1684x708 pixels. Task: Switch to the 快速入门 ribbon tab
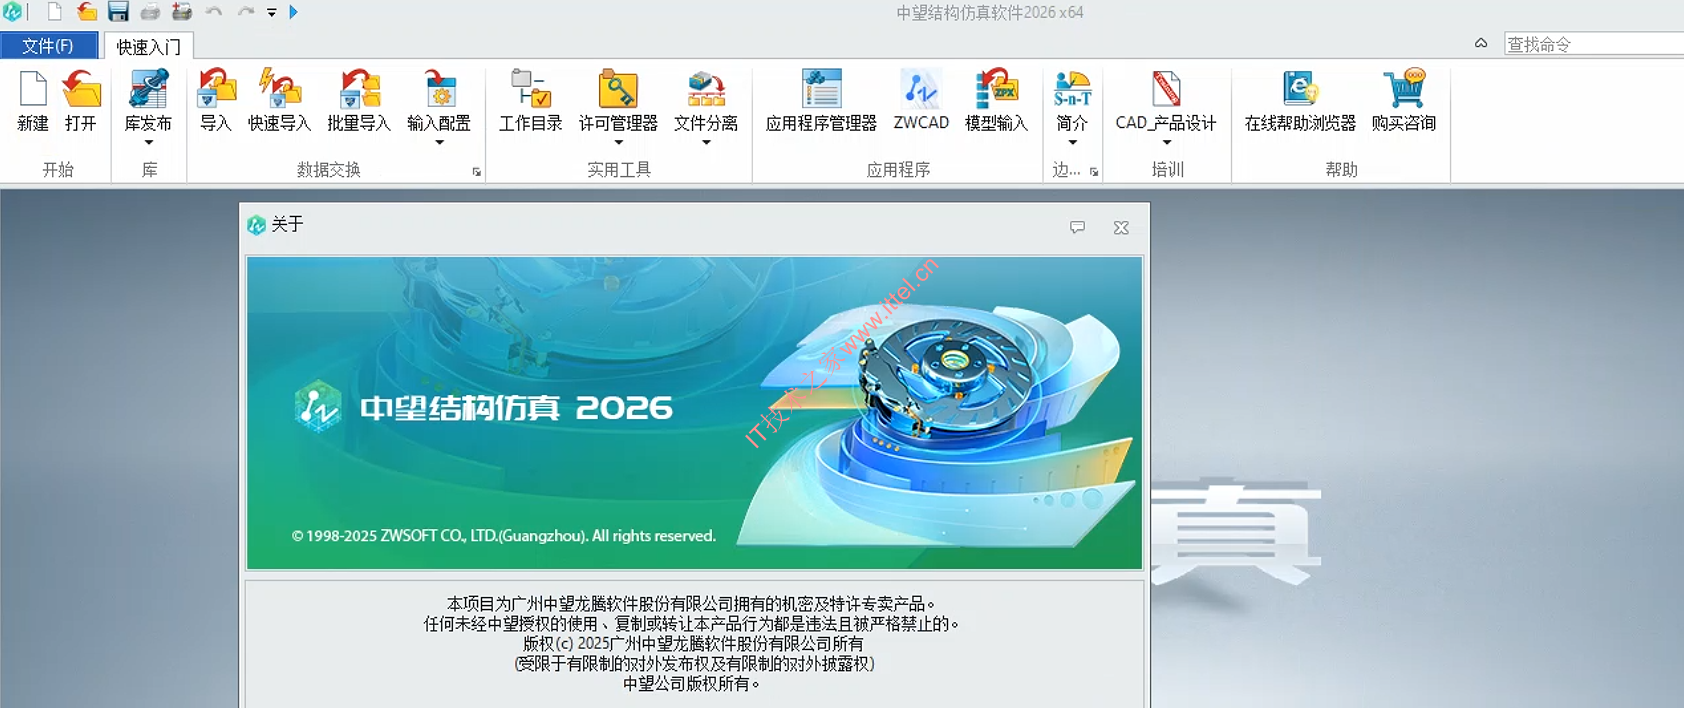pos(148,47)
